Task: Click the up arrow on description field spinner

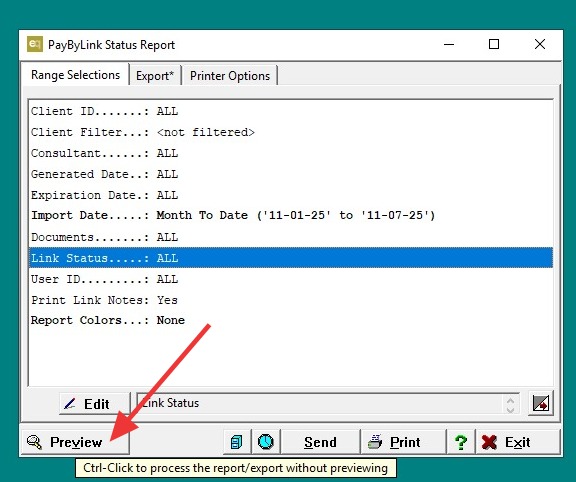Action: tap(510, 399)
